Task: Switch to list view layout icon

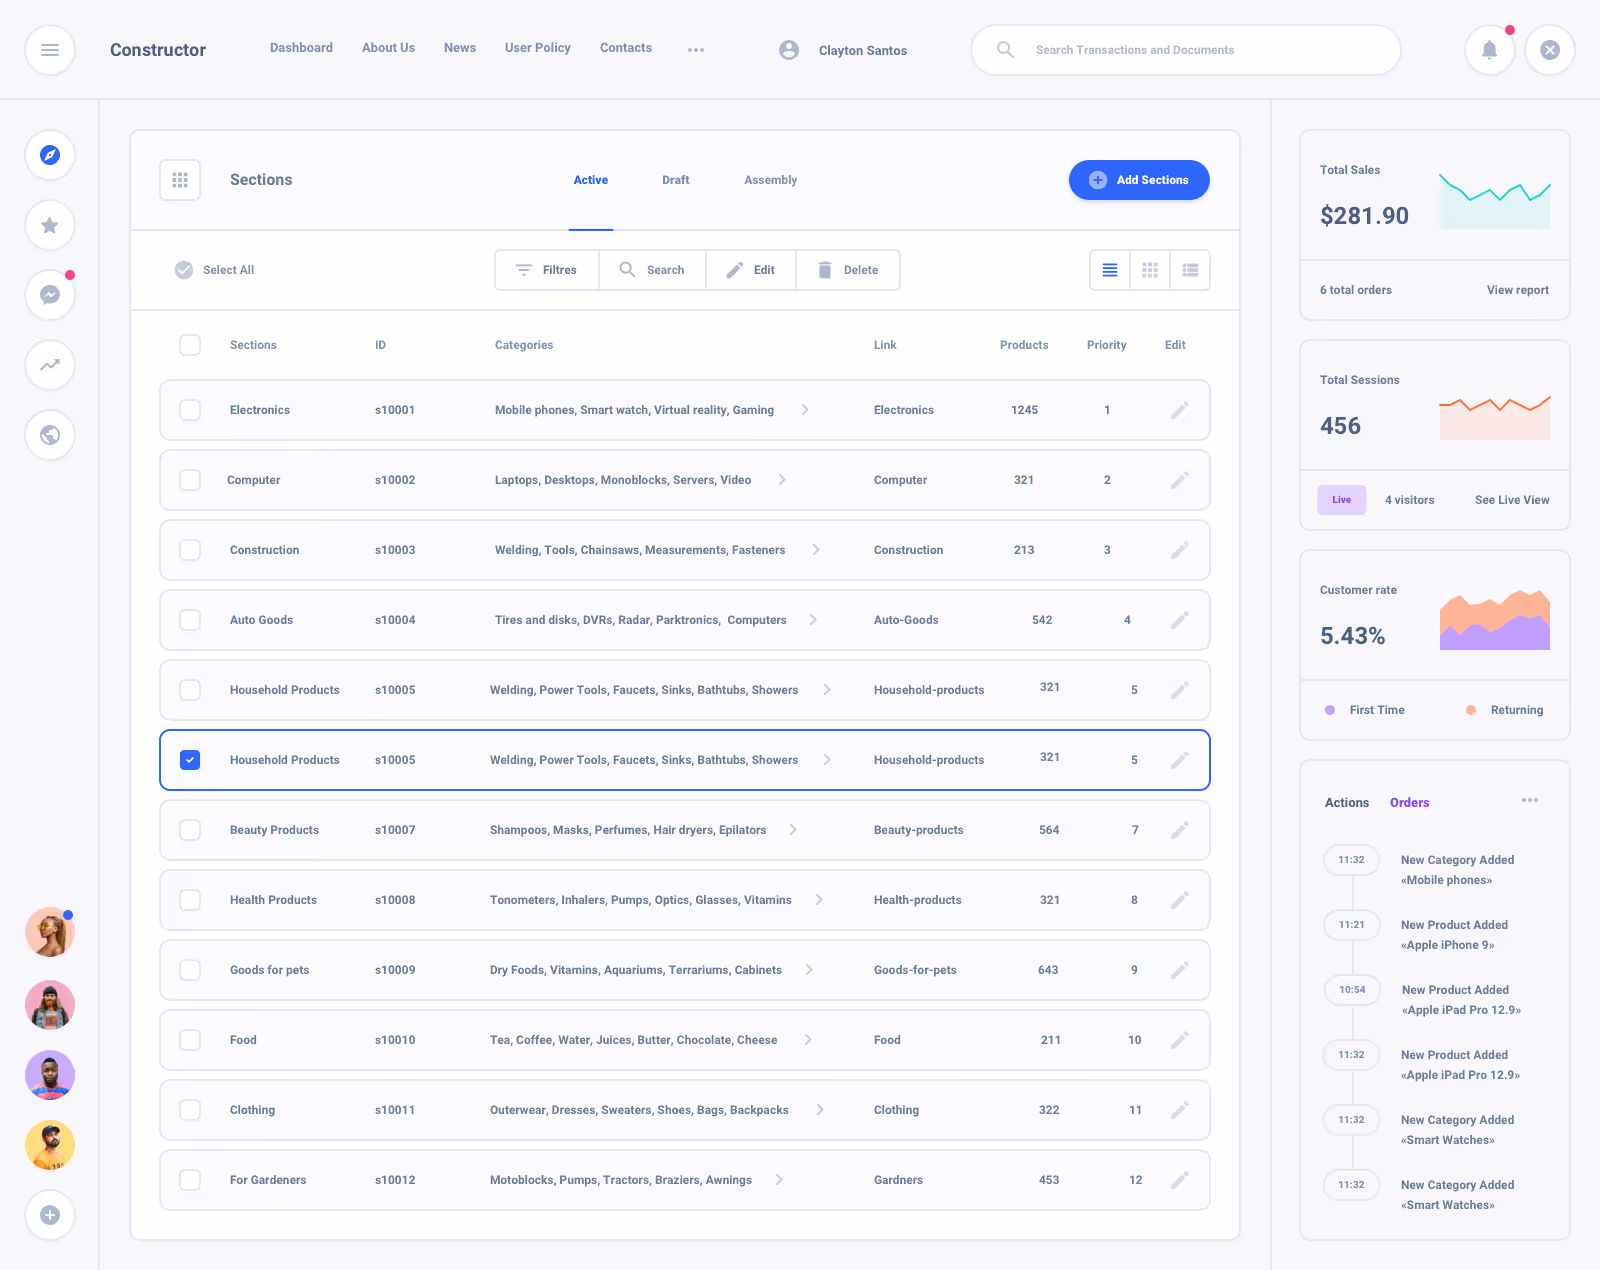Action: [1110, 270]
